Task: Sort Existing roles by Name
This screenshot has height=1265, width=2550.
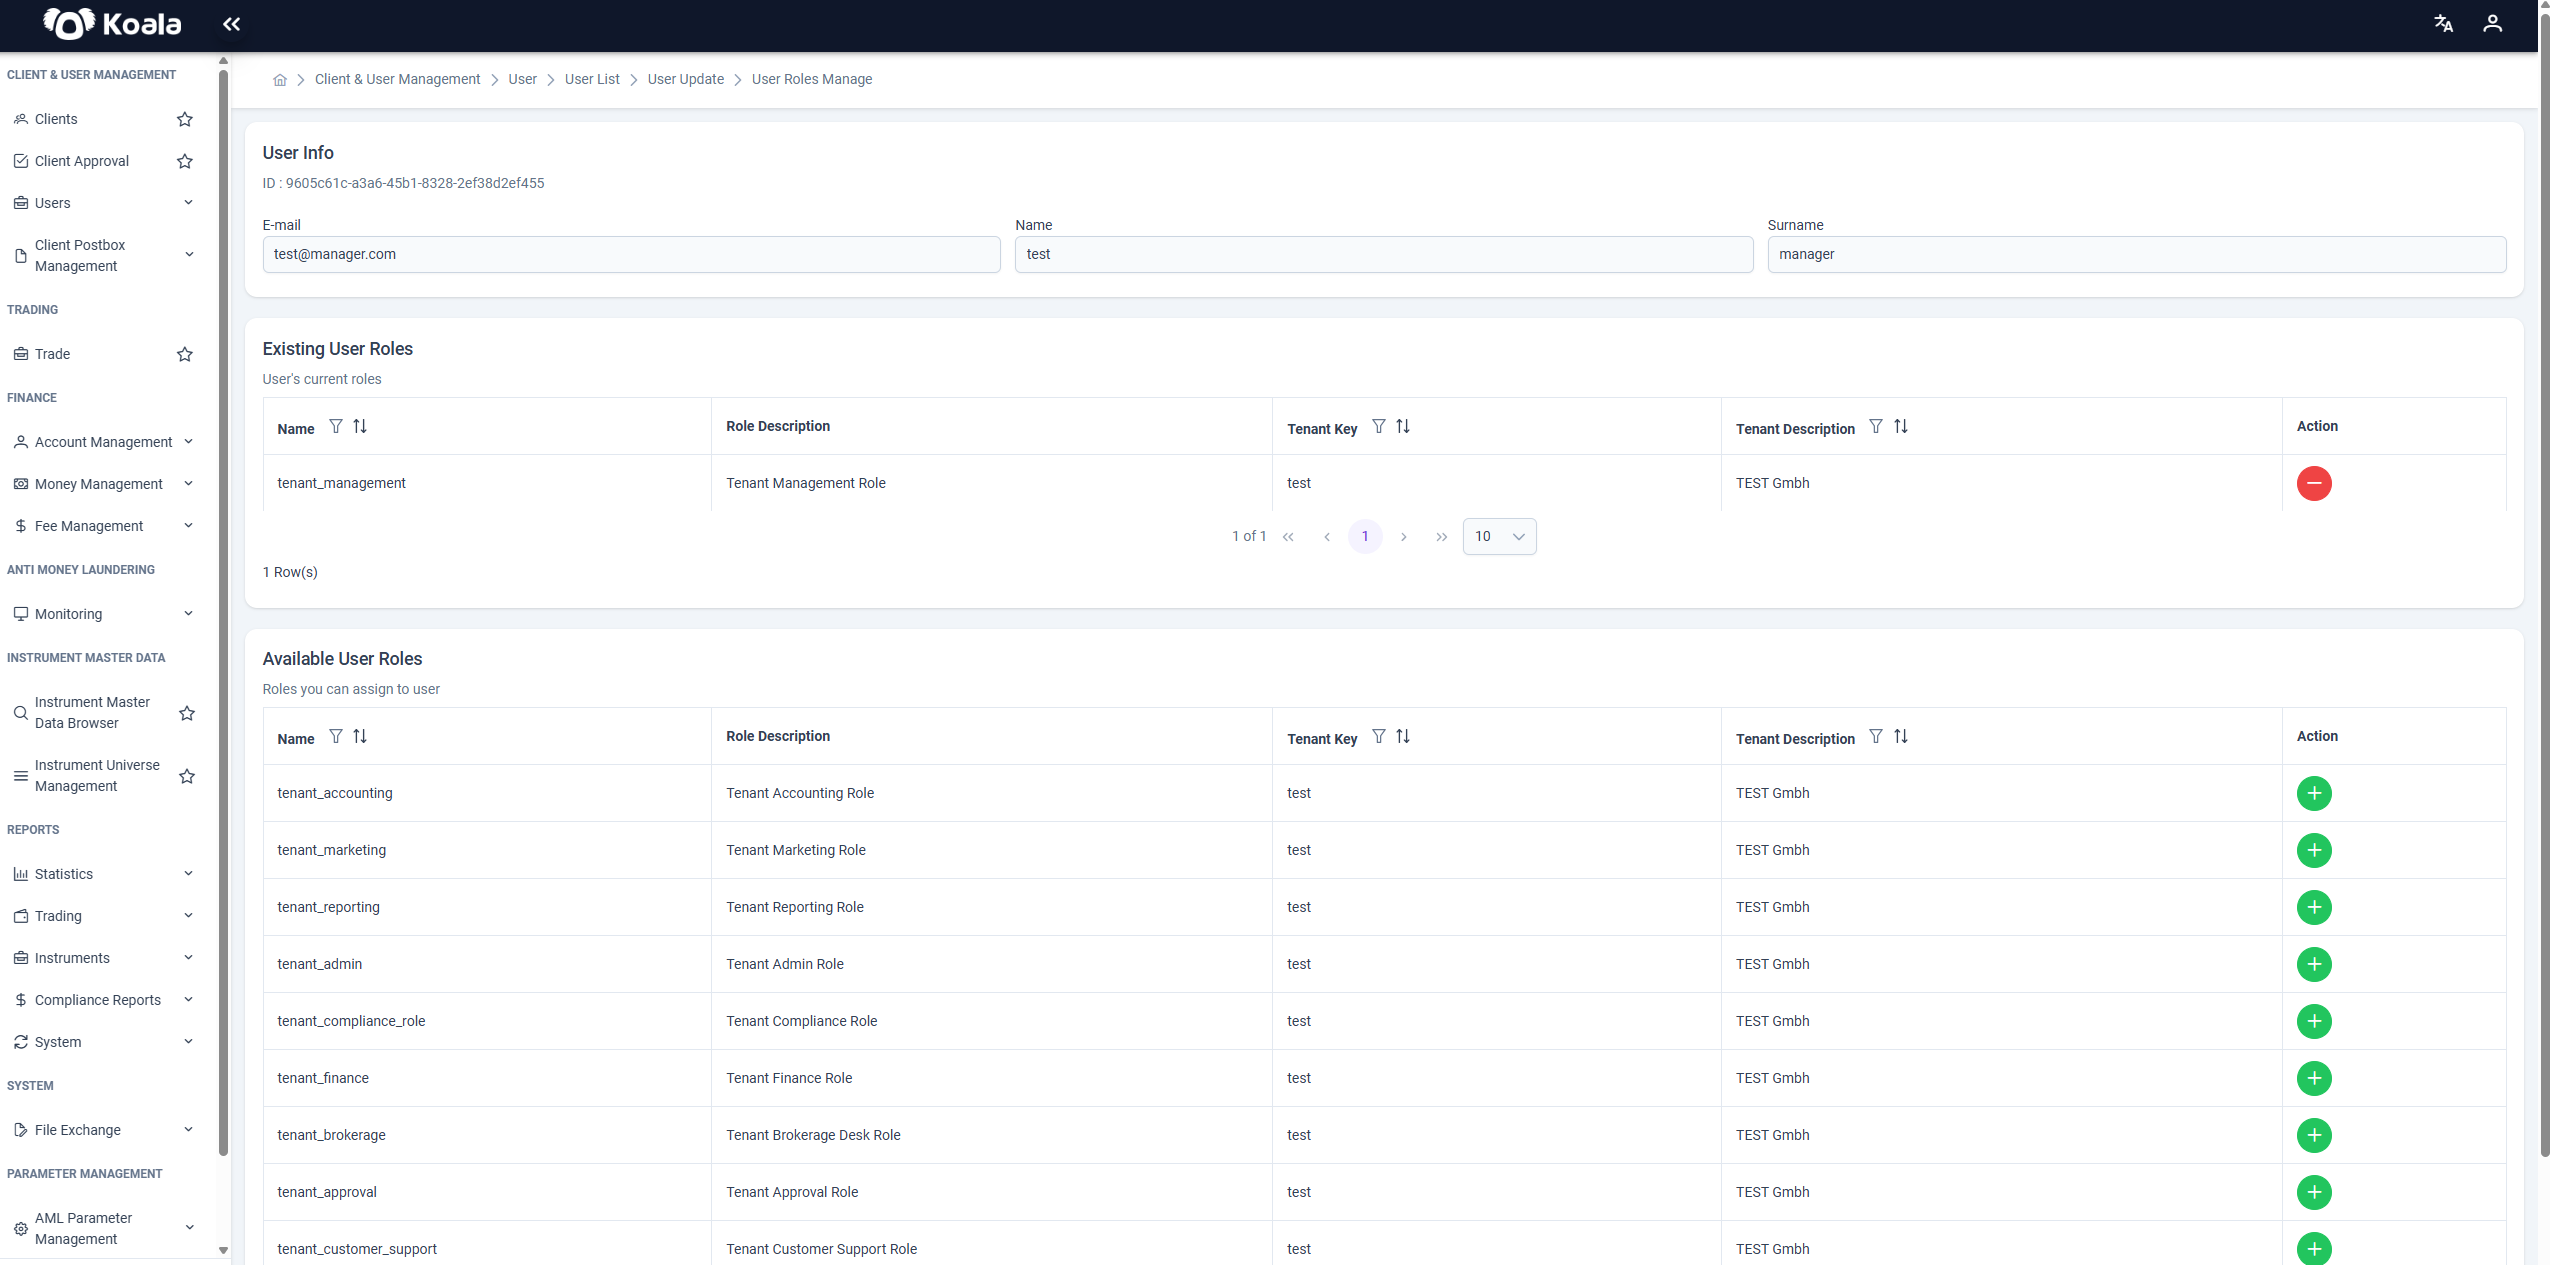Action: point(360,427)
